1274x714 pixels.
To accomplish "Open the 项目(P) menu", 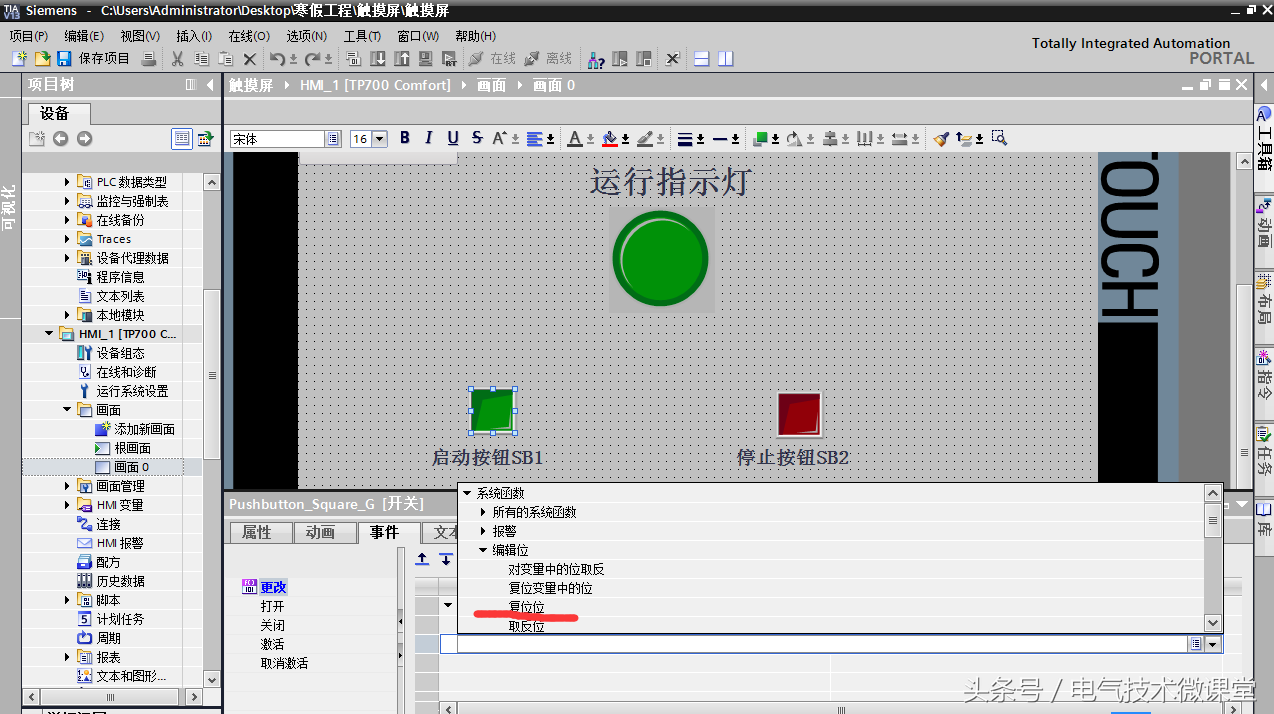I will tap(28, 36).
